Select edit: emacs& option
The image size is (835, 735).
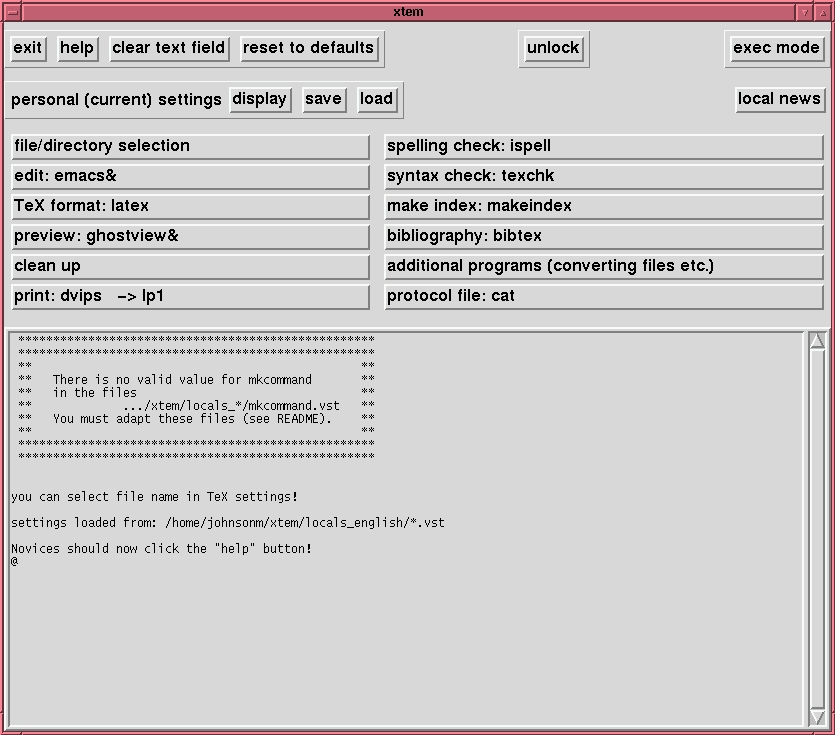pyautogui.click(x=190, y=176)
